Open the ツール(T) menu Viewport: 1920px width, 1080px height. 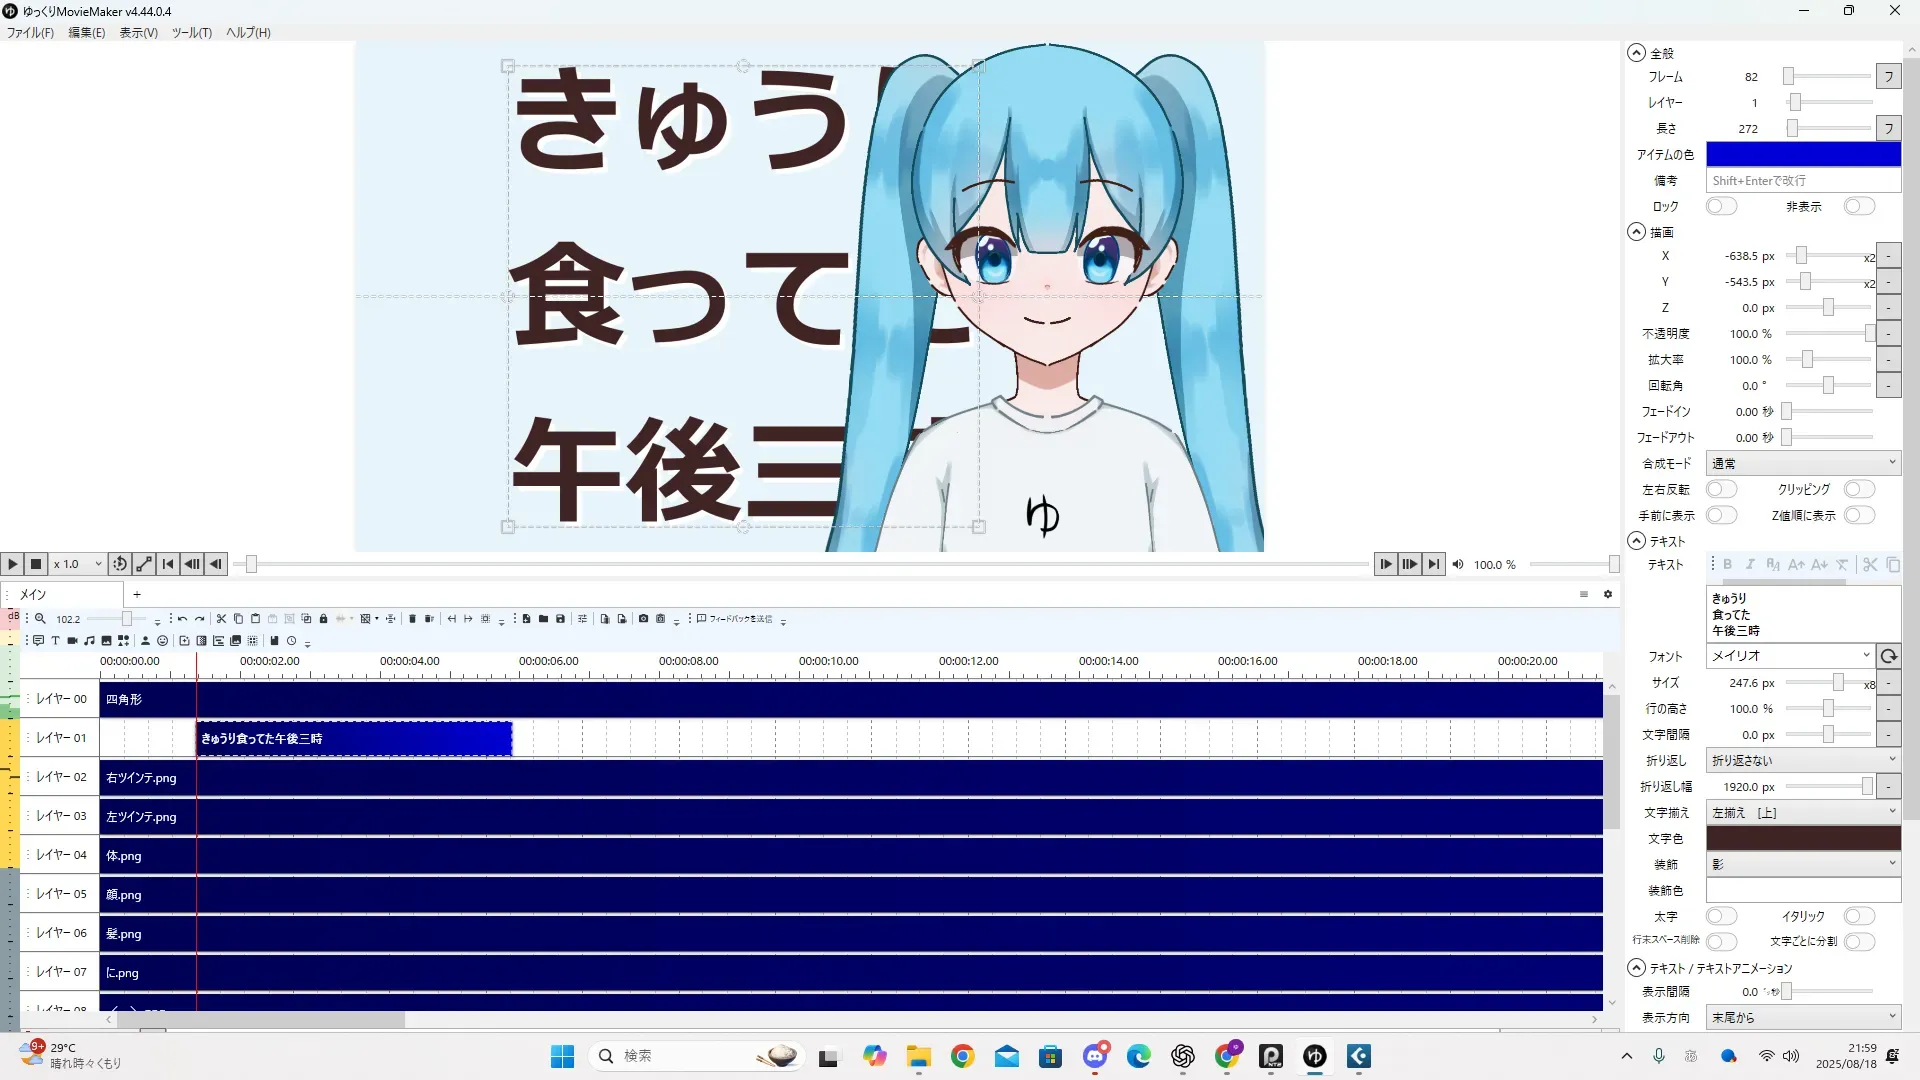pyautogui.click(x=191, y=33)
